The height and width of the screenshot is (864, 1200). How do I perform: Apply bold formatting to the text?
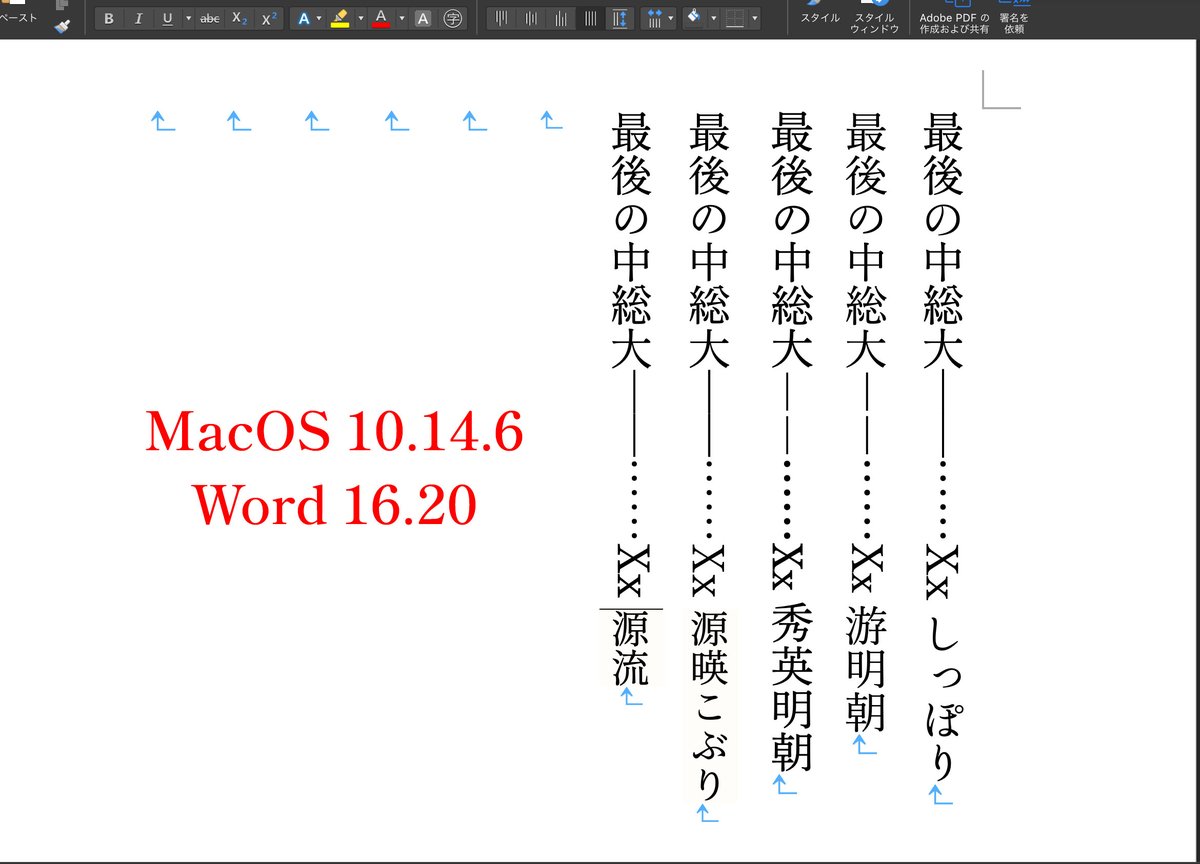point(110,17)
